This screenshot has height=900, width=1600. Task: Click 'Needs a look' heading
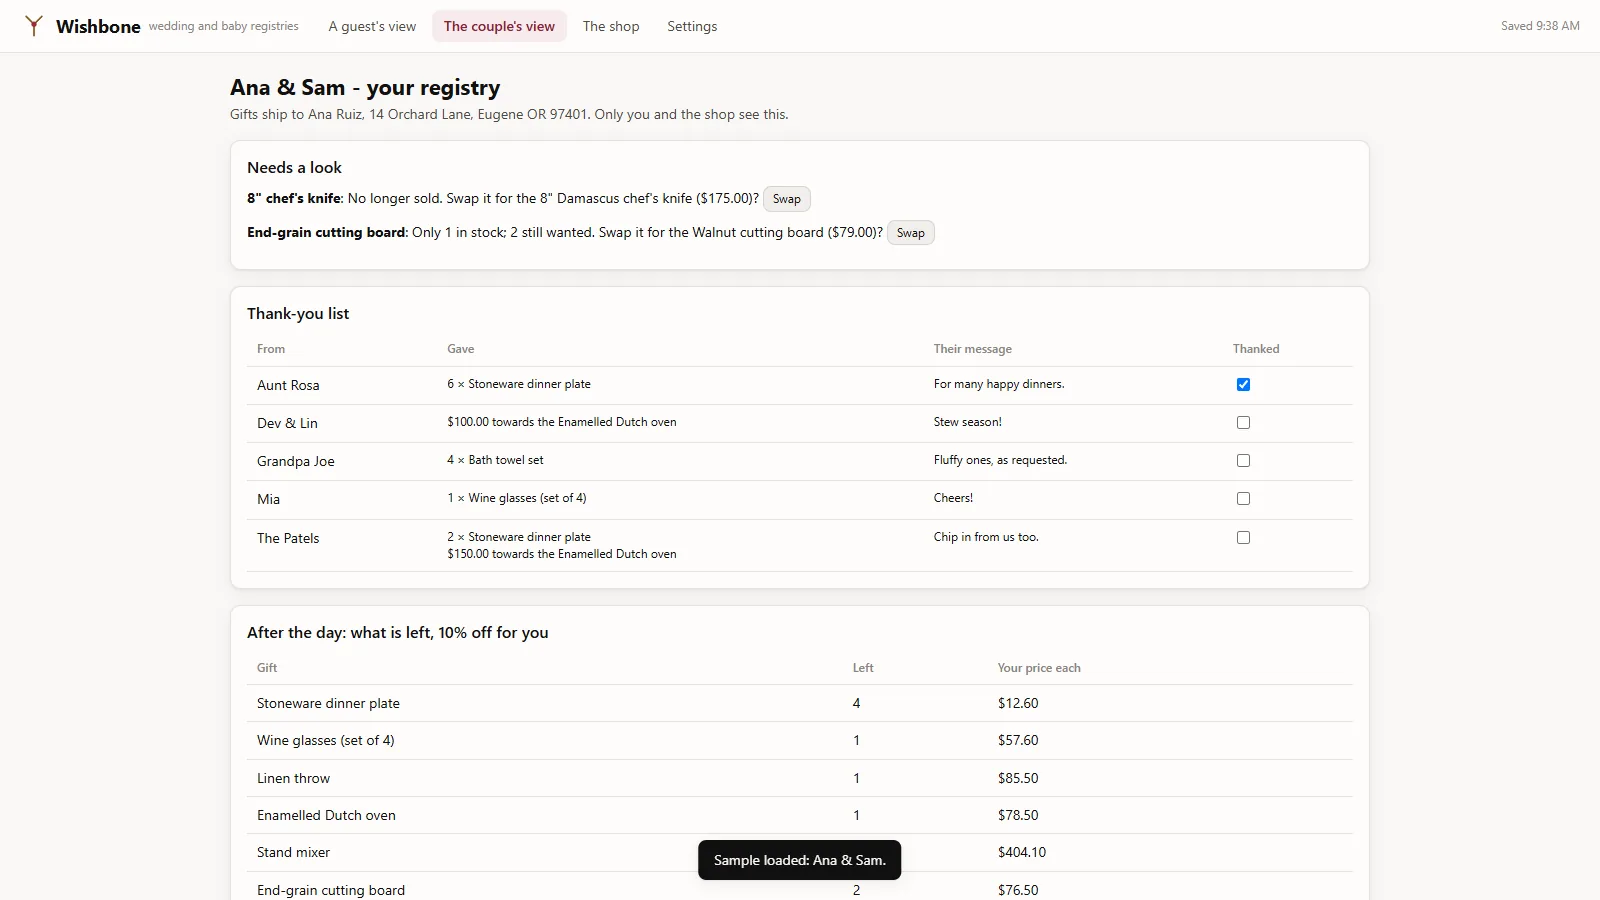tap(294, 167)
